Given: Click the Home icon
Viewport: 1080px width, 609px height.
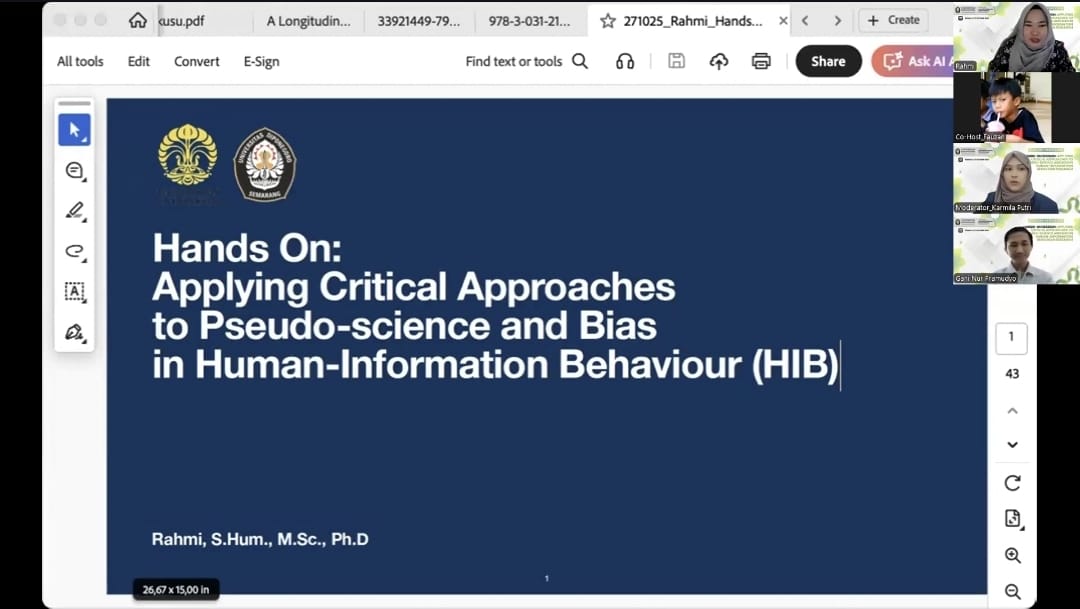Looking at the screenshot, I should pyautogui.click(x=138, y=20).
